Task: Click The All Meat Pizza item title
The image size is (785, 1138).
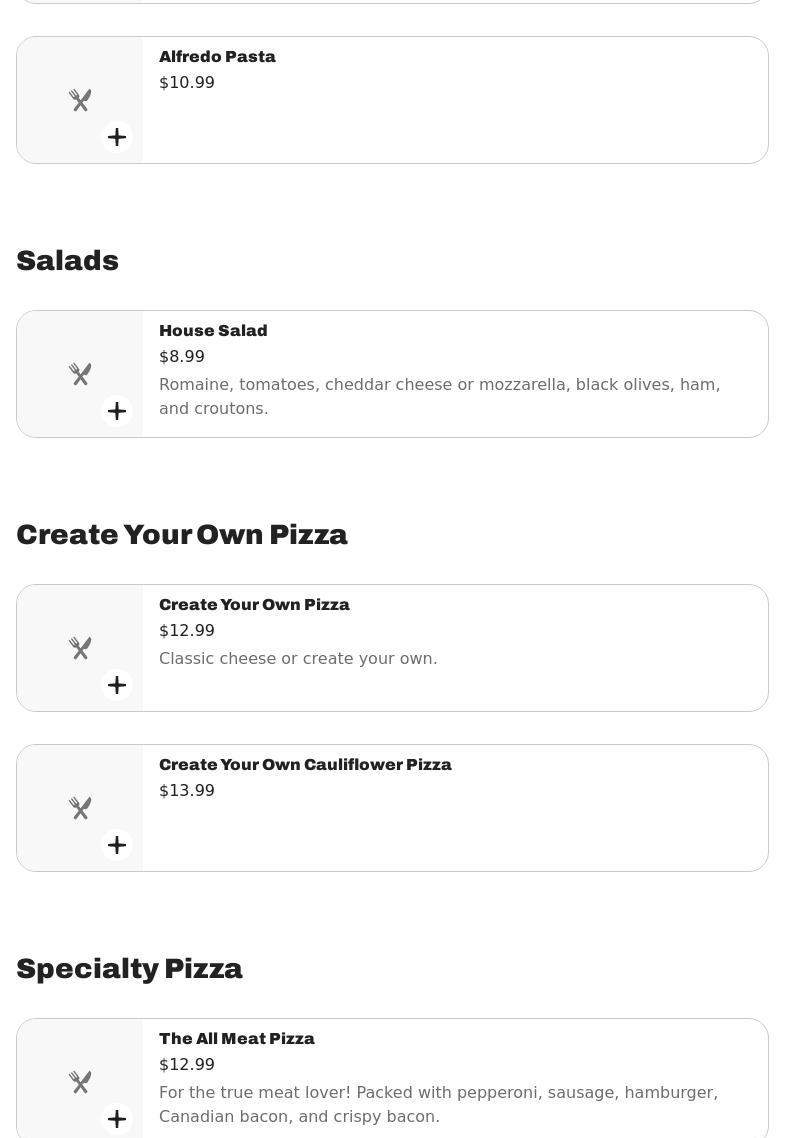Action: [237, 1039]
